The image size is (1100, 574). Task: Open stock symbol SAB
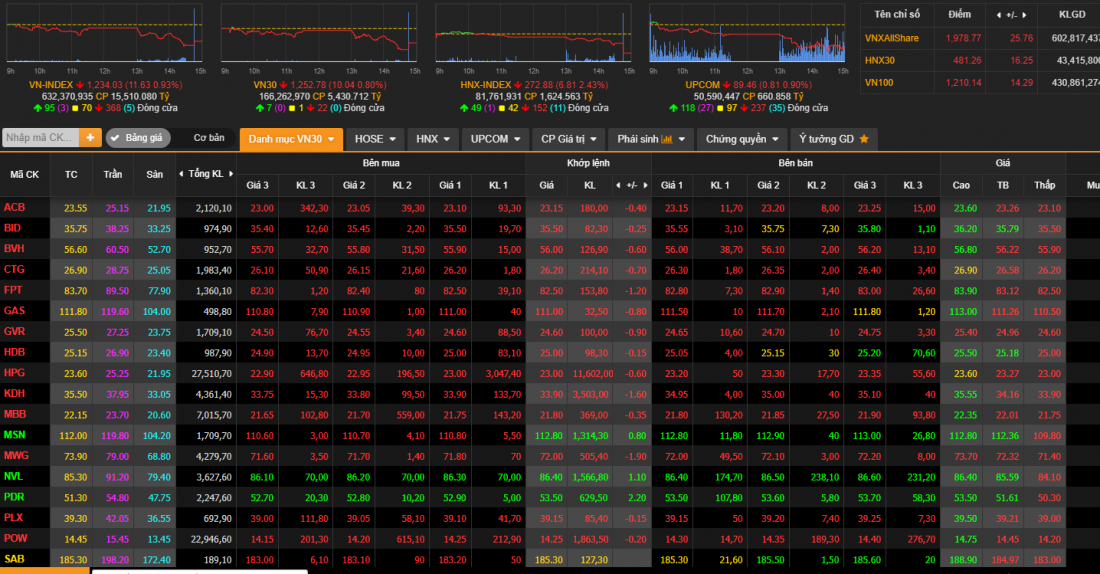[14, 559]
